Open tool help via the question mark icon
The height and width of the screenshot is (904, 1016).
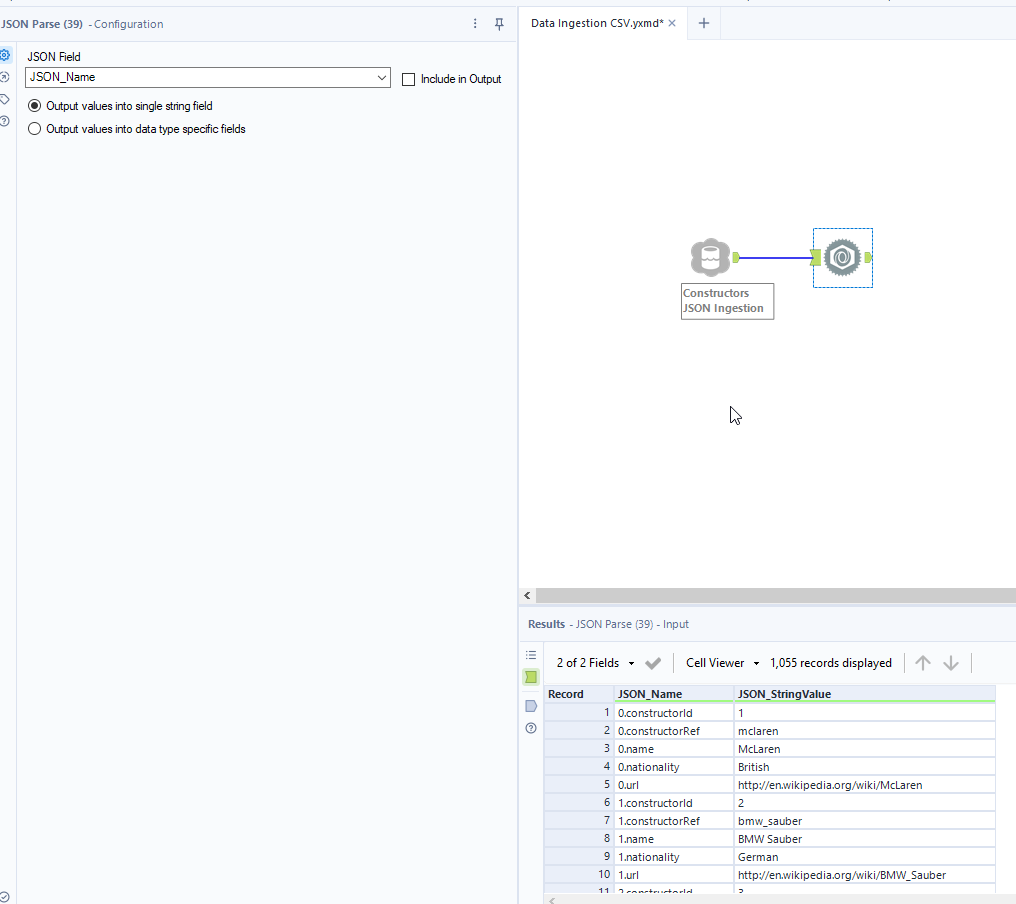point(4,120)
